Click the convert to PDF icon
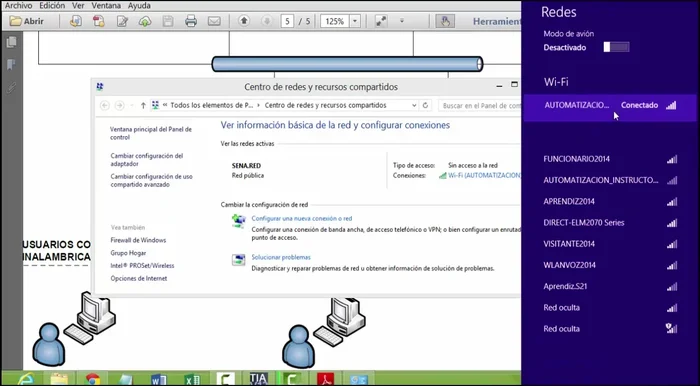Screen dimensions: 700x386 click(98, 21)
